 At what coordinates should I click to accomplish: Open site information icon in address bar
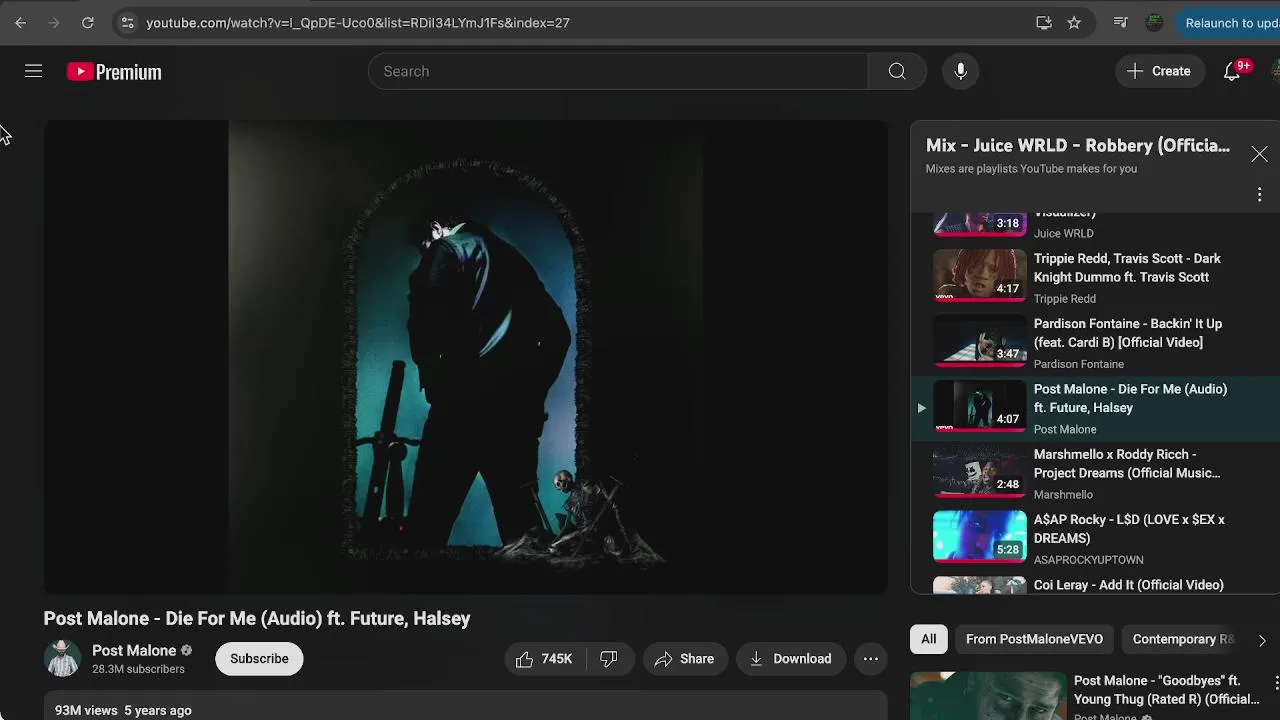[x=127, y=22]
